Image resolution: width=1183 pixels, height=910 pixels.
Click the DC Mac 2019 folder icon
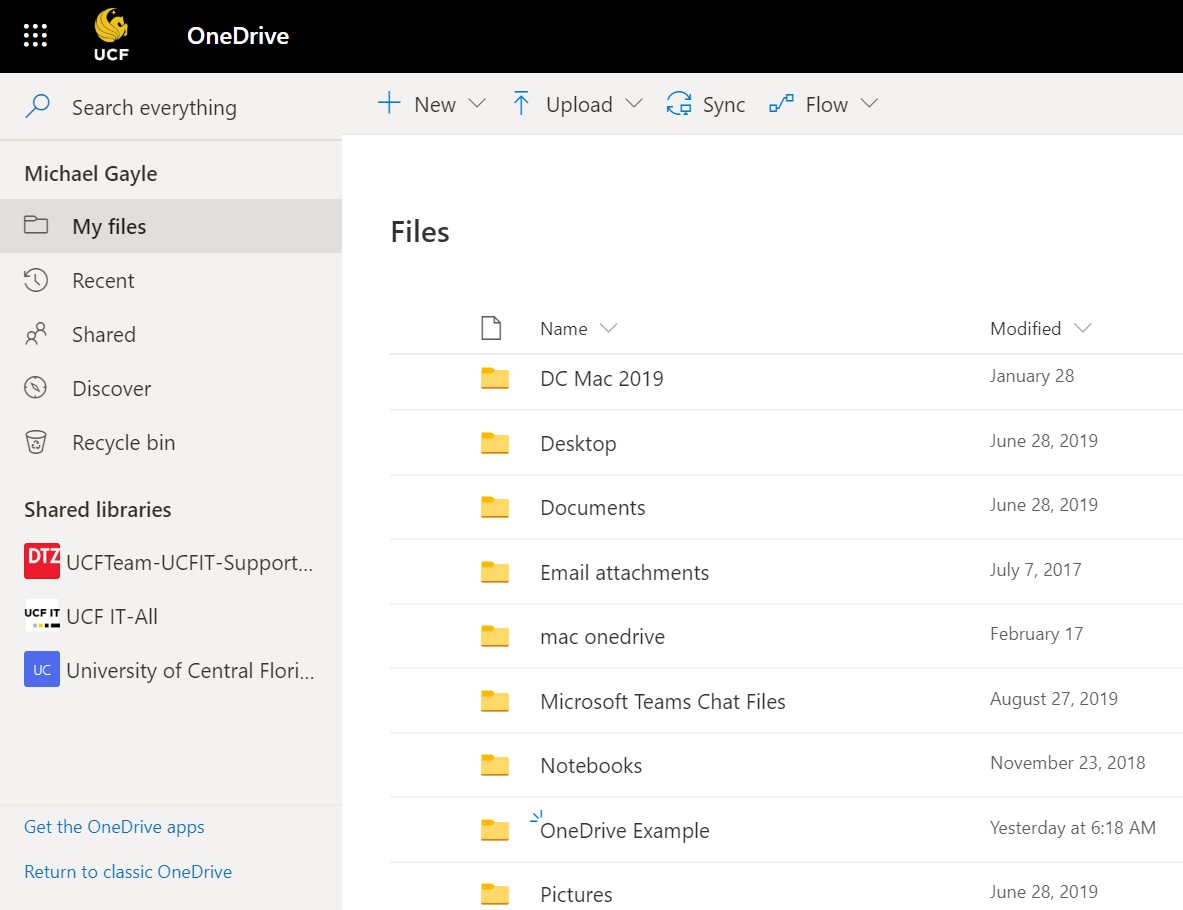[495, 378]
